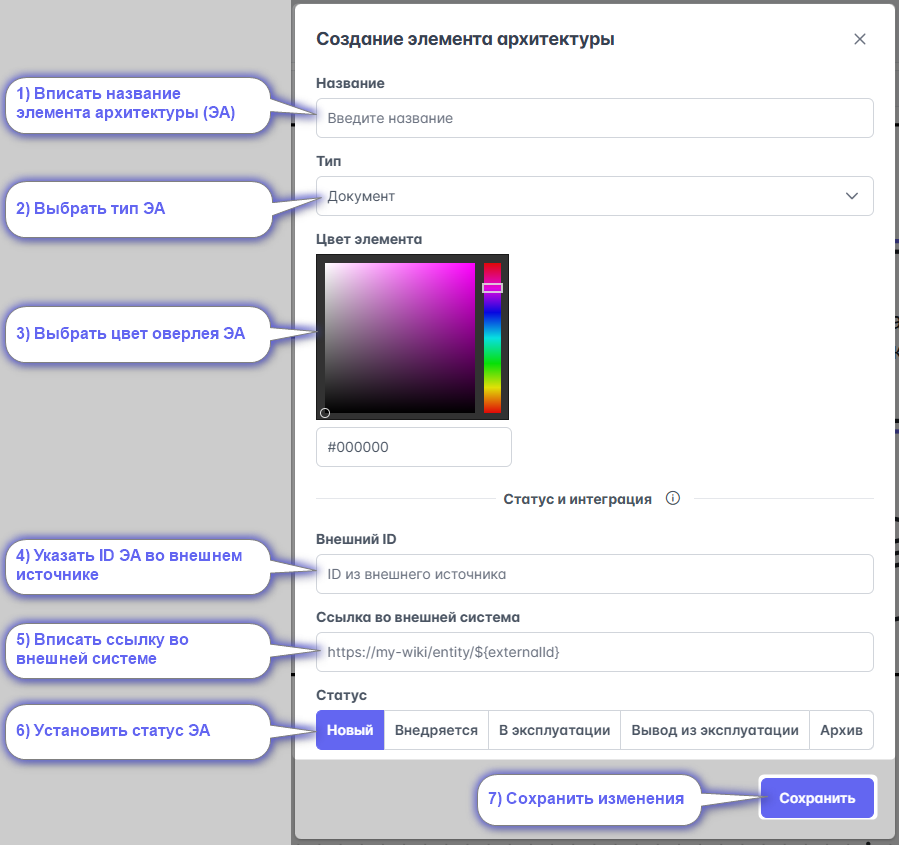Expand the Тип dropdown chevron
The image size is (899, 845).
[x=852, y=196]
